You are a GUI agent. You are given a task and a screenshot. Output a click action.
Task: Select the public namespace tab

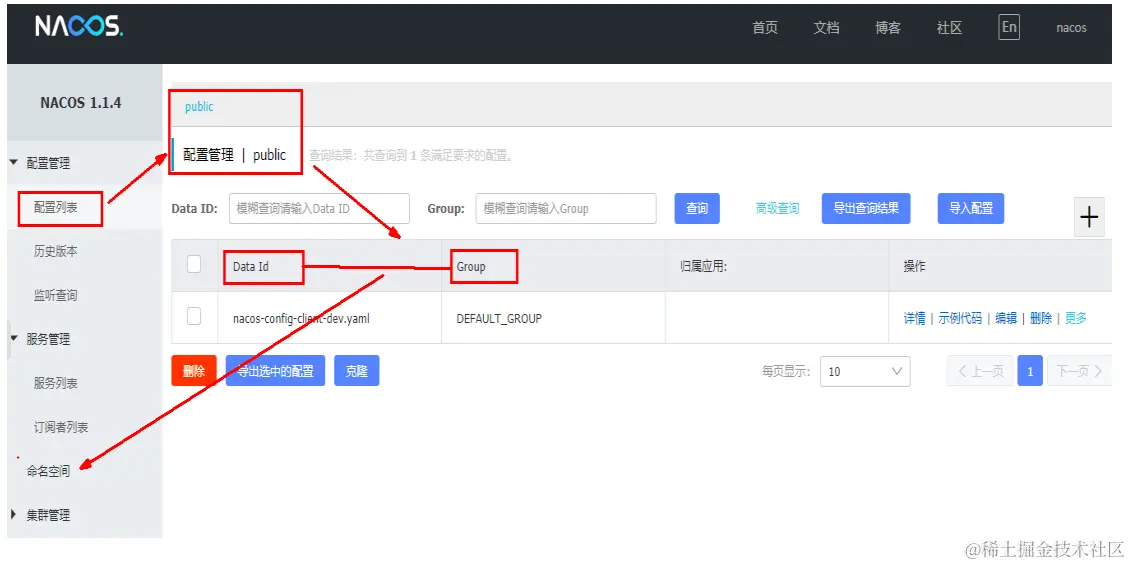(199, 107)
